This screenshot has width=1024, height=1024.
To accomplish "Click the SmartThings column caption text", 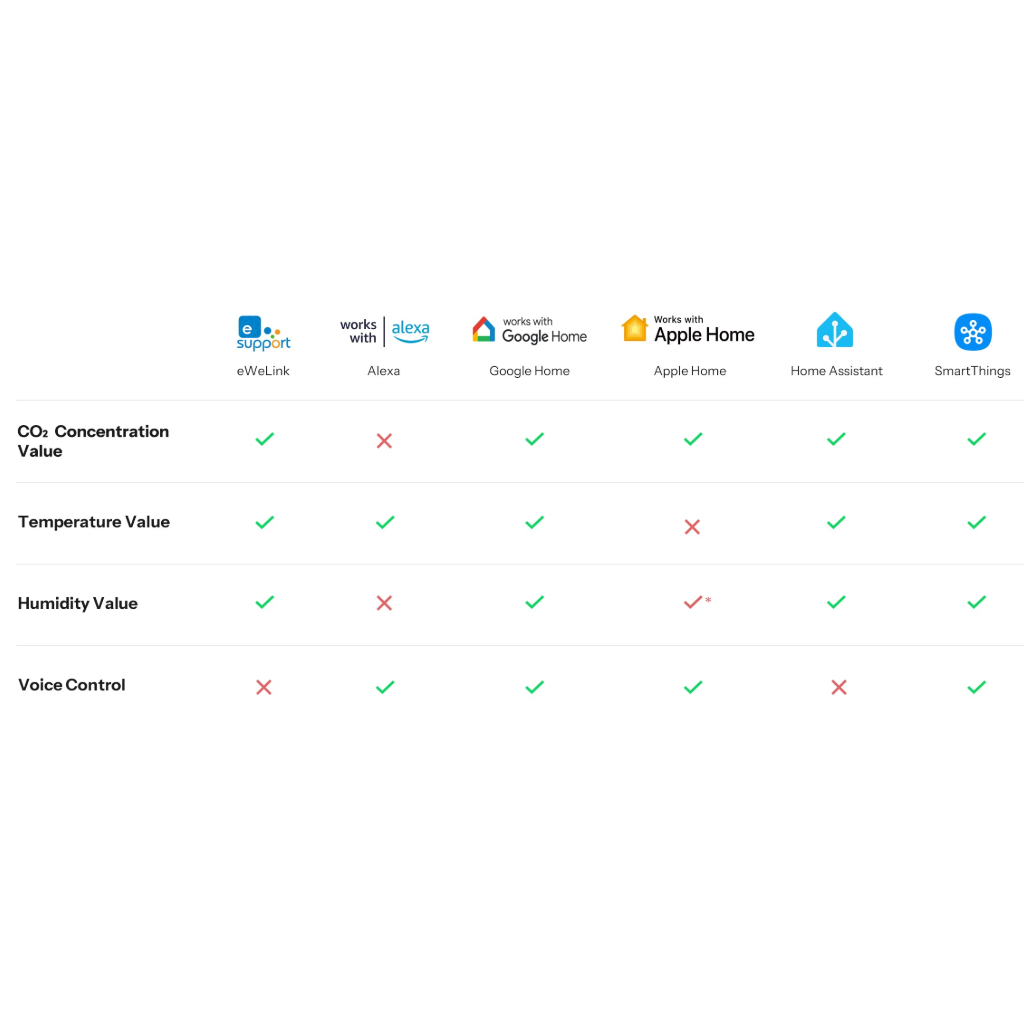I will (x=972, y=371).
